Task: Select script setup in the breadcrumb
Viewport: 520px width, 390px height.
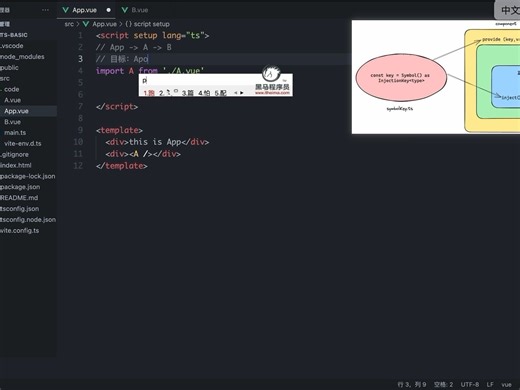Action: click(x=151, y=24)
